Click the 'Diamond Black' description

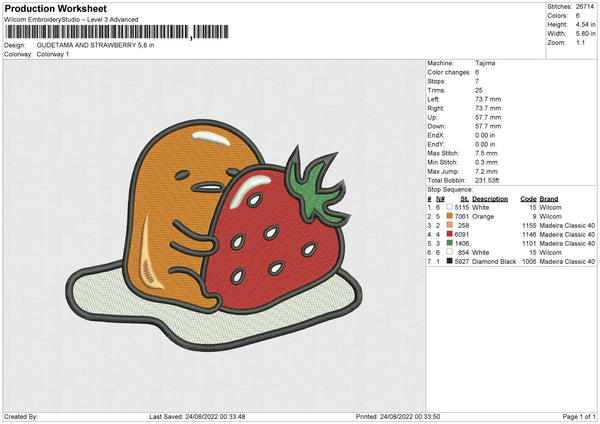click(494, 262)
